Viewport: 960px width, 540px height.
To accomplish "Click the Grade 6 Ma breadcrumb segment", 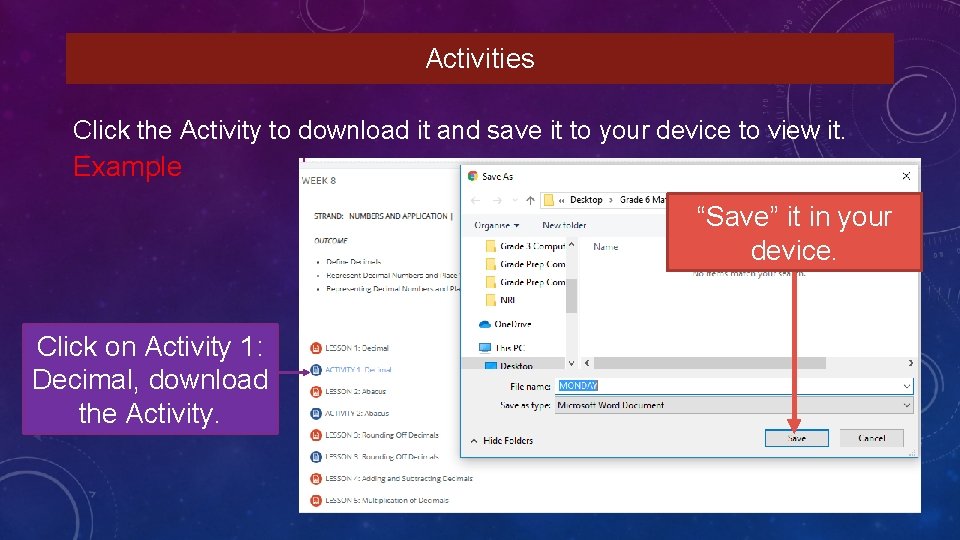I will (x=642, y=200).
